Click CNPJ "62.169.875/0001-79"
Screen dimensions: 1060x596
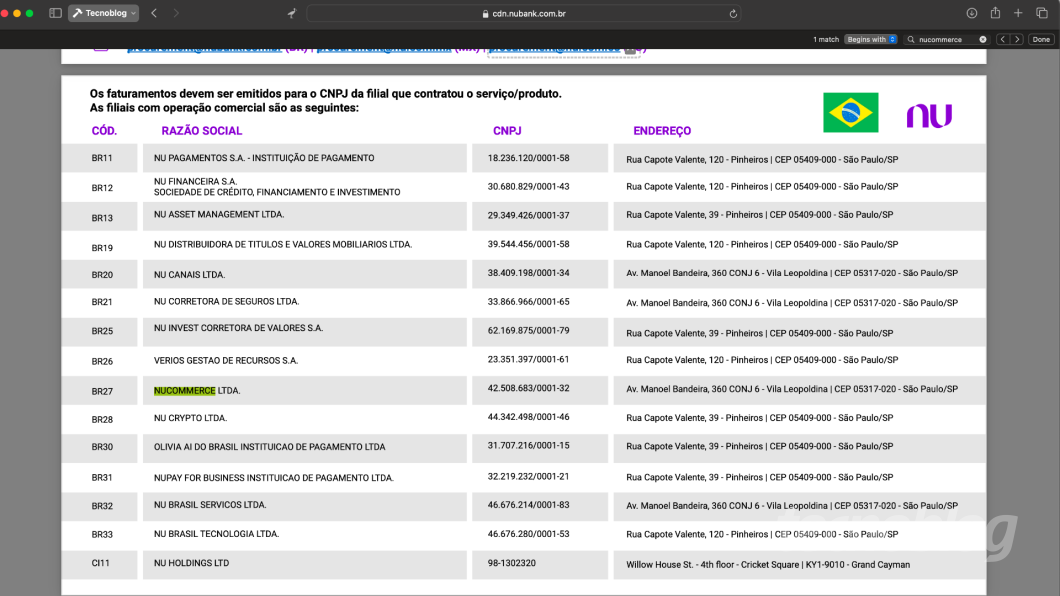point(529,330)
